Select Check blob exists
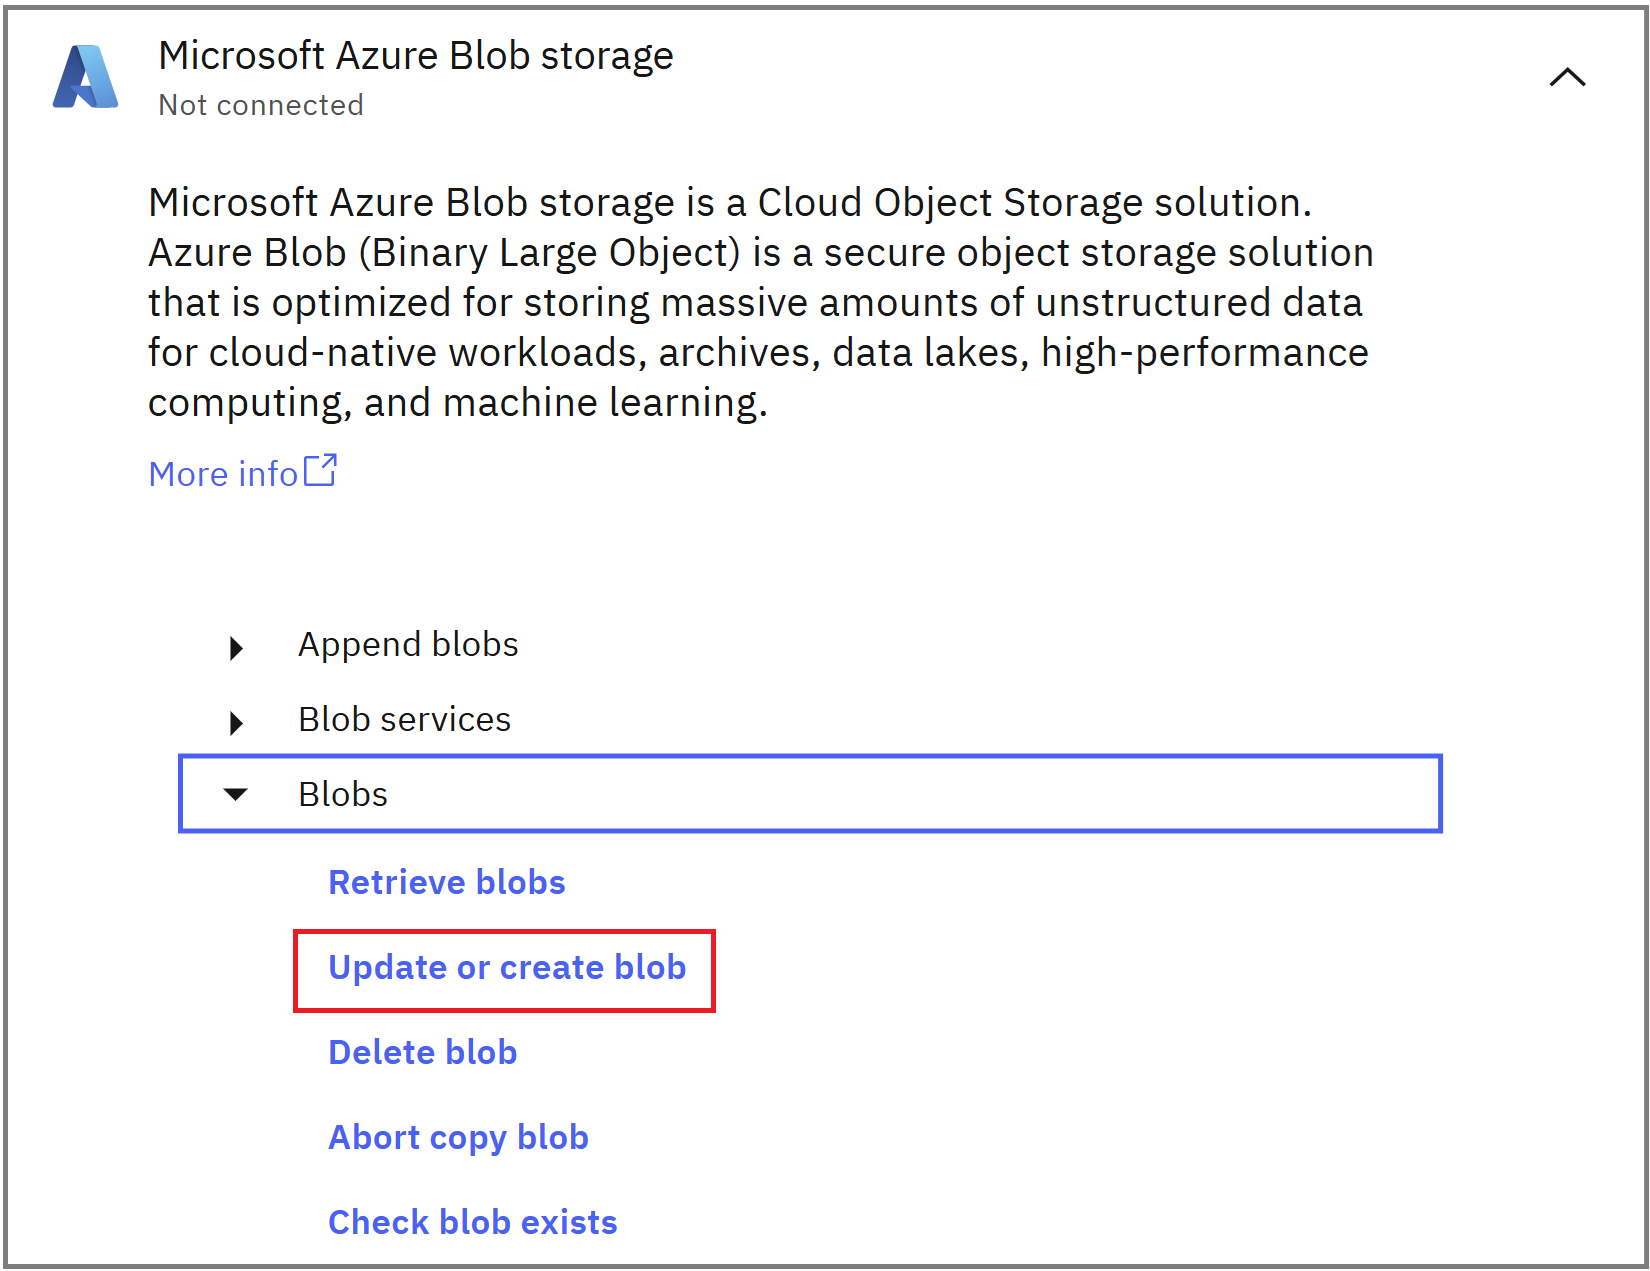The height and width of the screenshot is (1271, 1650). (x=473, y=1222)
